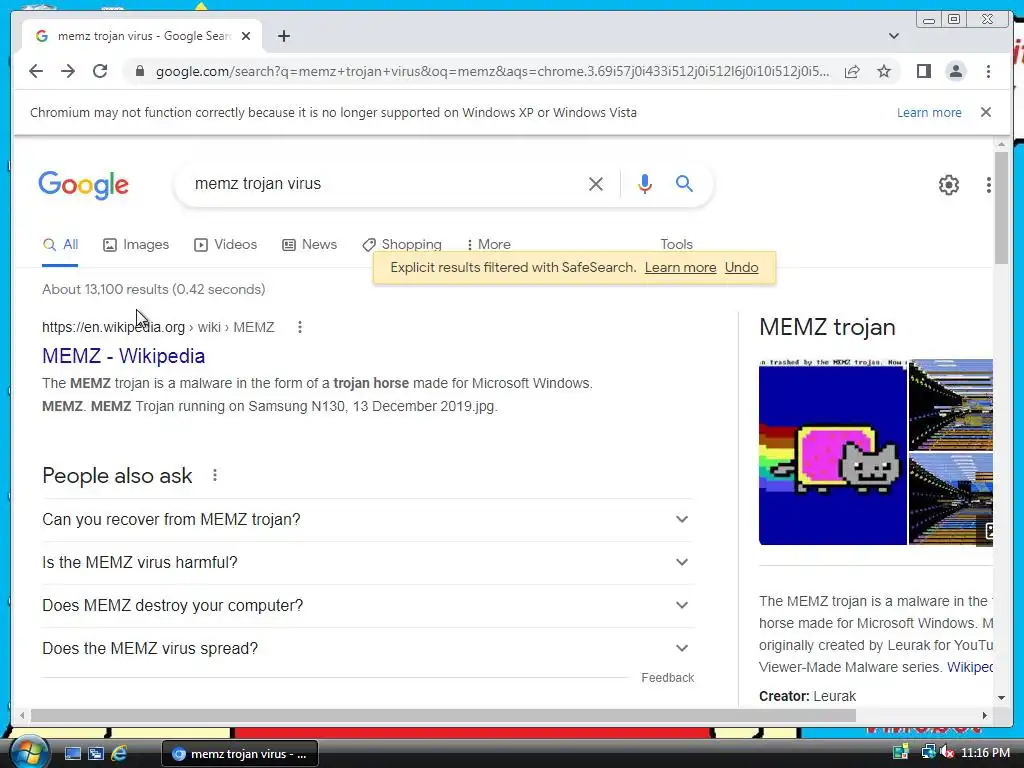
Task: Go to the Google logo homepage
Action: 84,185
